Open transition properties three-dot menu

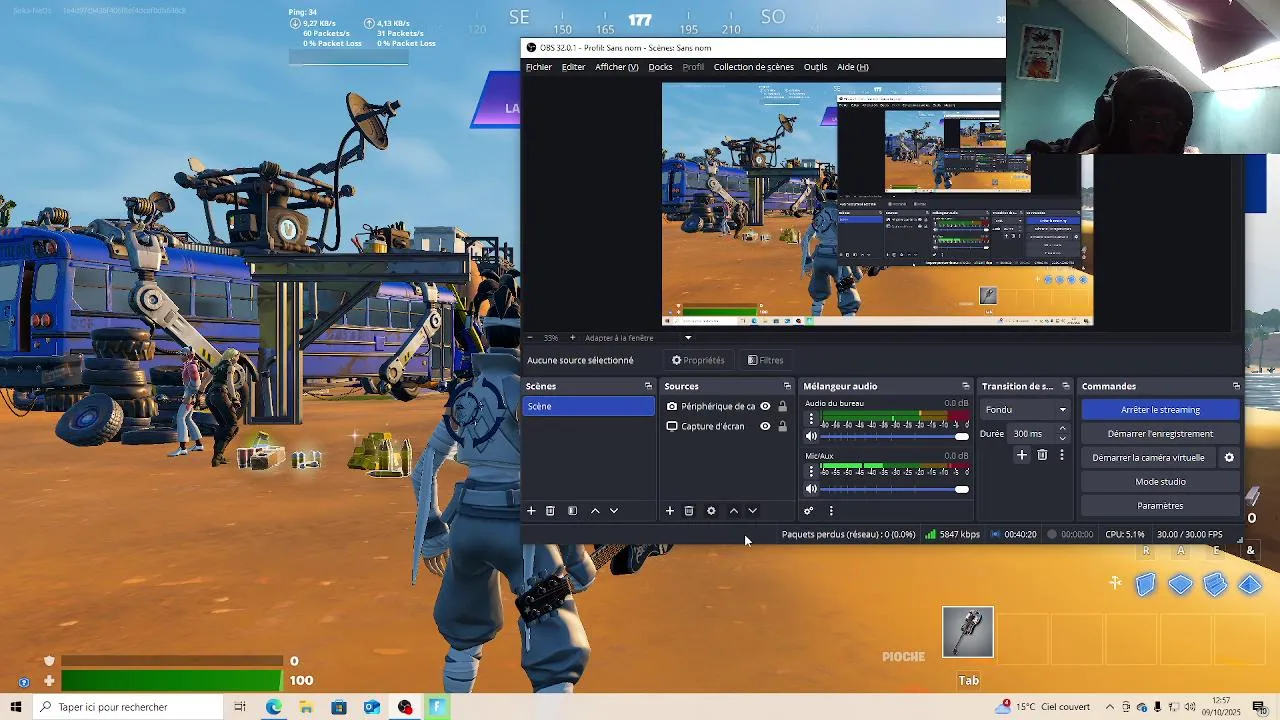coord(1062,455)
